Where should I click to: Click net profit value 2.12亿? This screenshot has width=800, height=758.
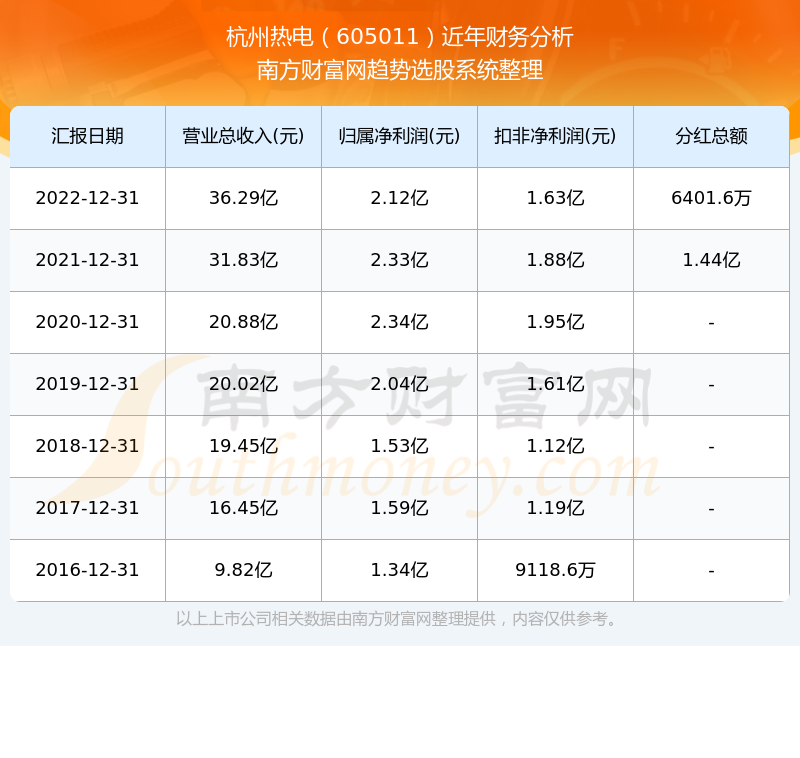pyautogui.click(x=399, y=198)
